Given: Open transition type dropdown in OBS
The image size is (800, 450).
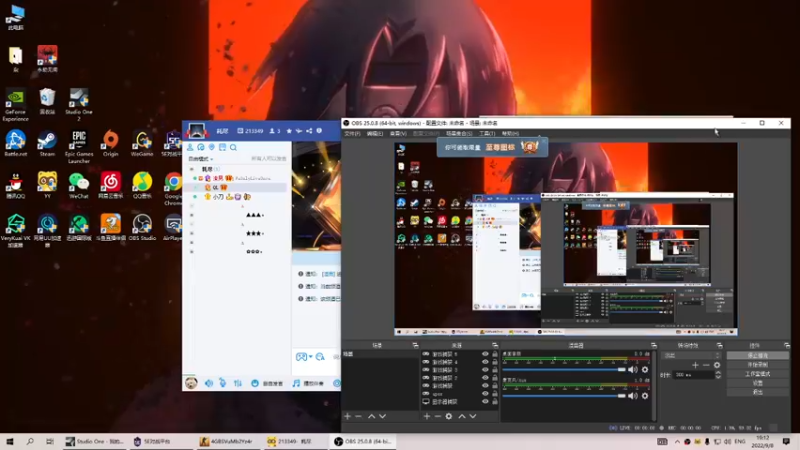Looking at the screenshot, I should pos(691,356).
